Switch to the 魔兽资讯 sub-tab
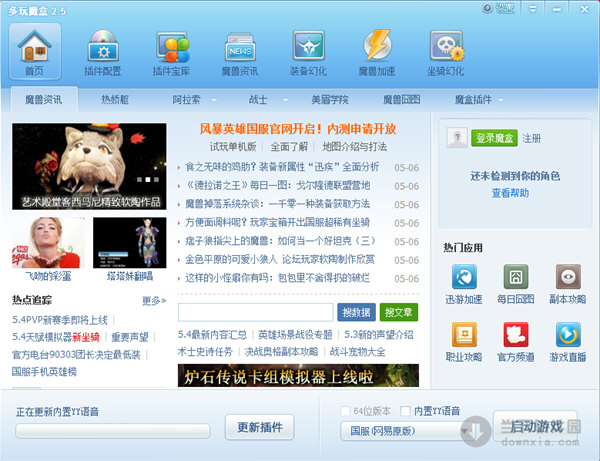The image size is (600, 461). [x=44, y=100]
